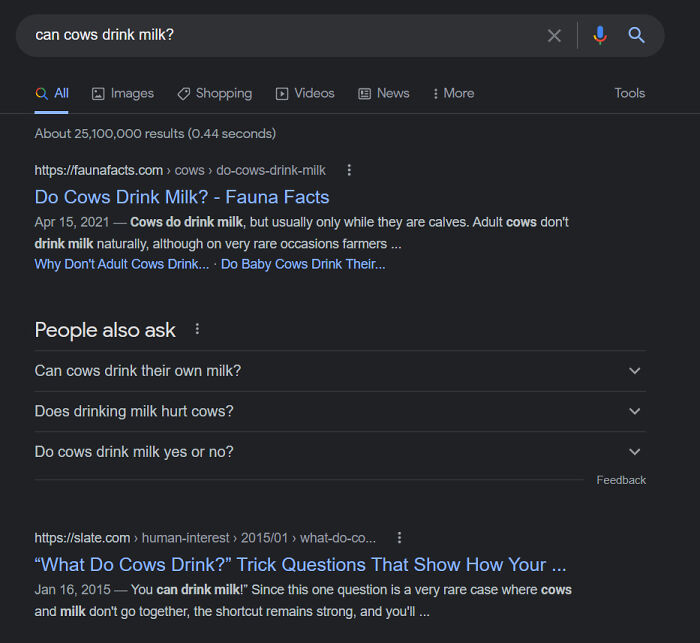
Task: Open the three-dot menu beside the faunafacts.com result
Action: point(349,170)
